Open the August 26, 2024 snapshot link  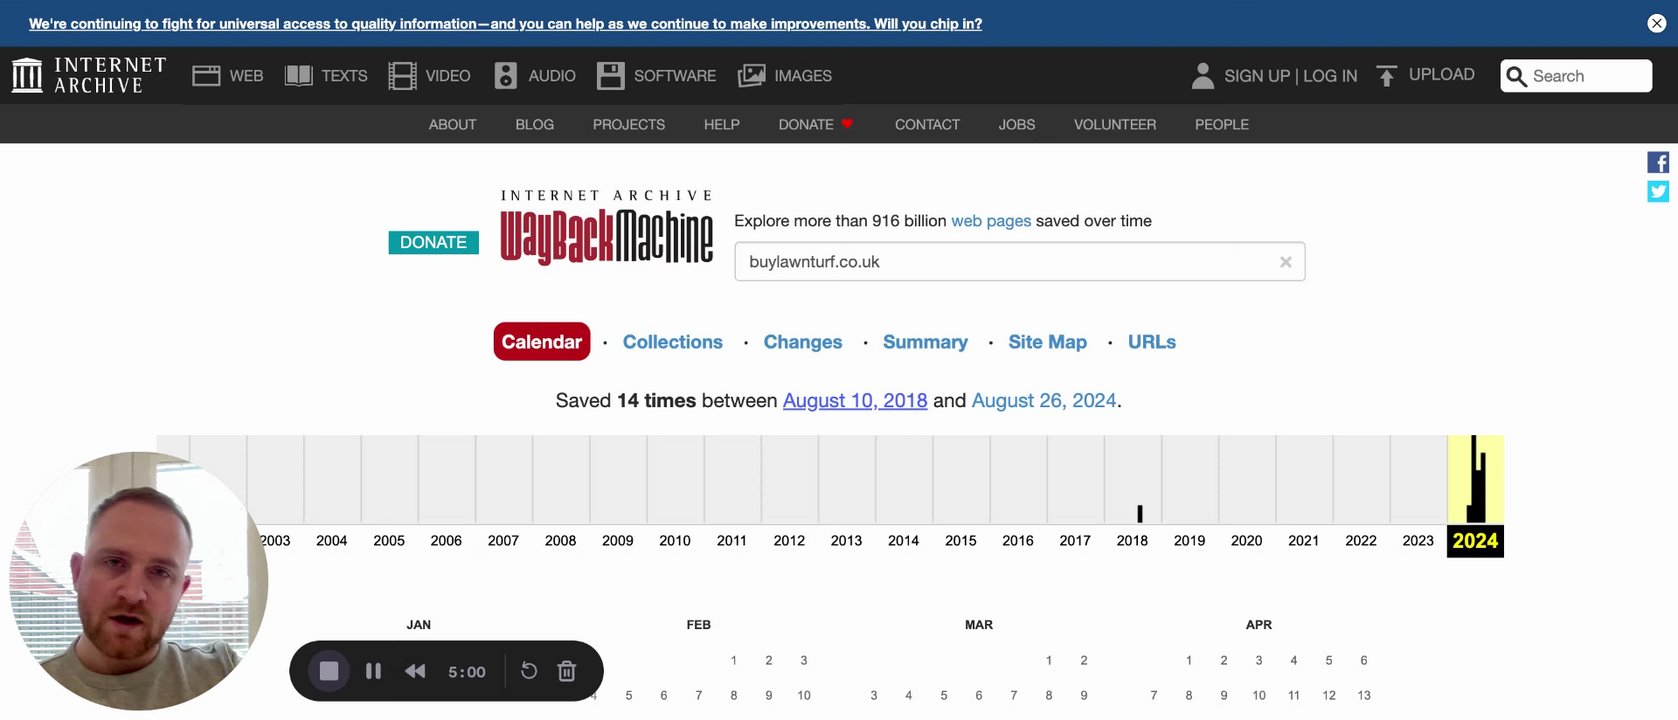click(x=1044, y=401)
